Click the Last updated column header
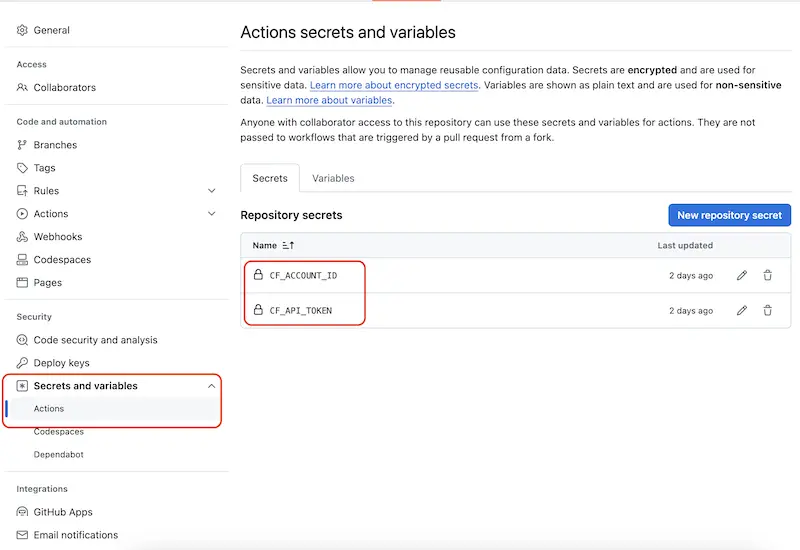800x550 pixels. click(x=685, y=245)
